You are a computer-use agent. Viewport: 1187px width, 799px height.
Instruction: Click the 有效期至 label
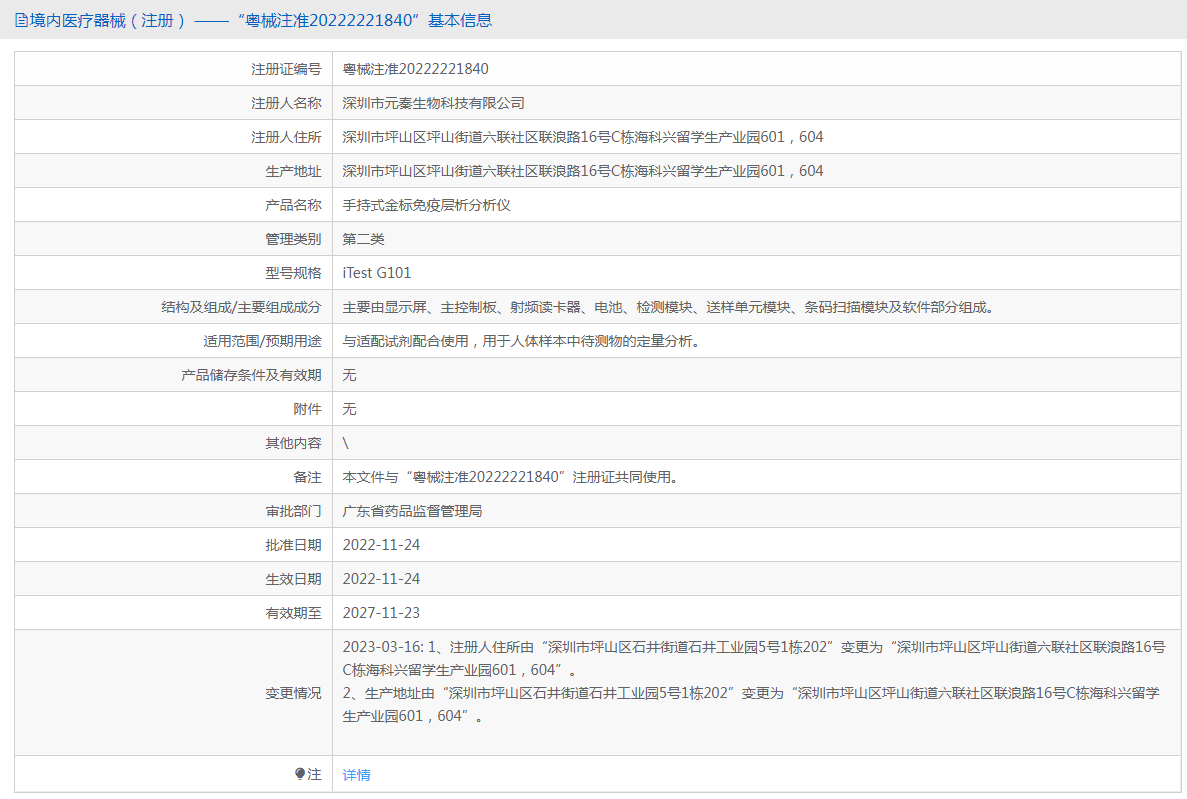tap(293, 613)
